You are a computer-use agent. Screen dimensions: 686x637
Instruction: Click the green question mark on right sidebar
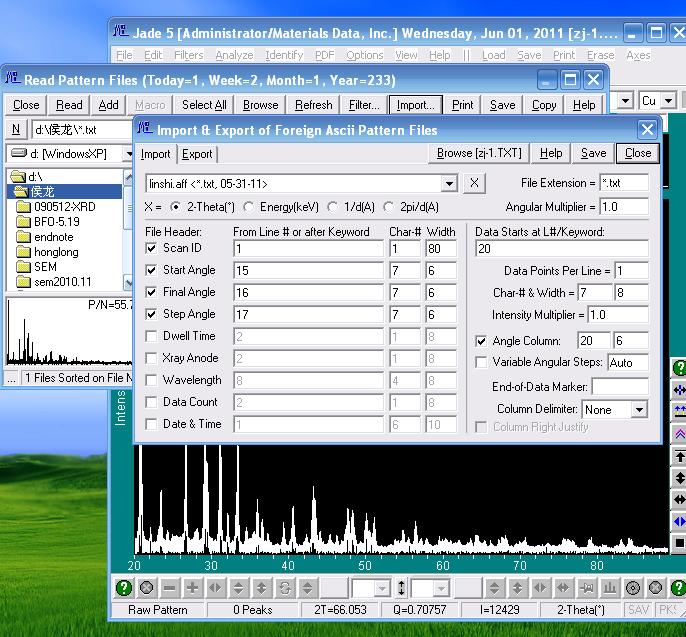point(678,368)
